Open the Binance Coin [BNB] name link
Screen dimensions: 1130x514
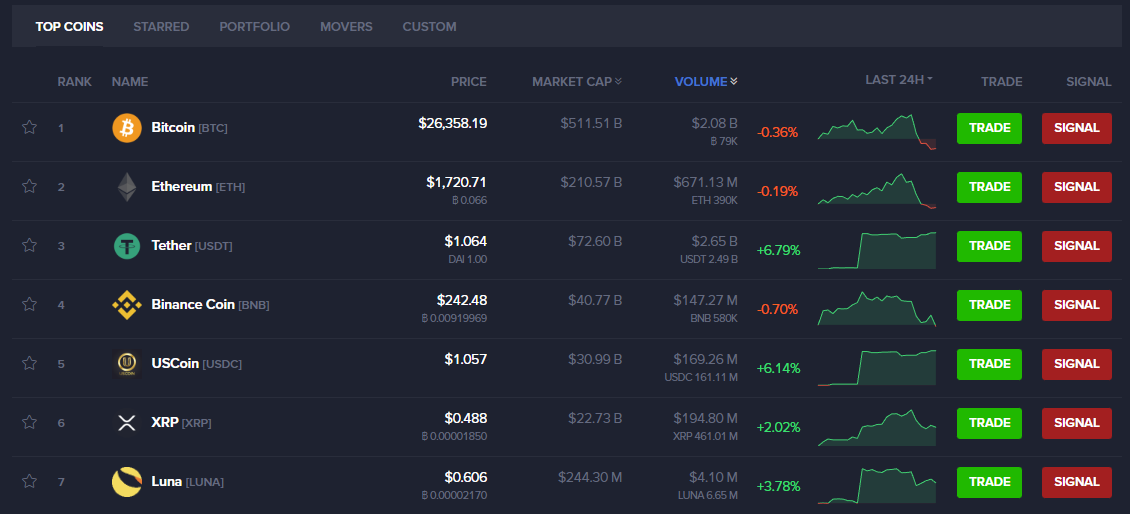[x=210, y=305]
